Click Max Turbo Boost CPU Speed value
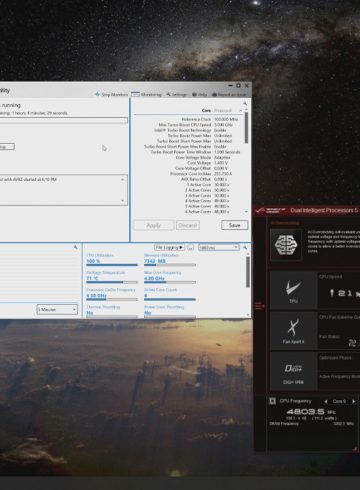Image resolution: width=360 pixels, height=490 pixels. [x=223, y=125]
